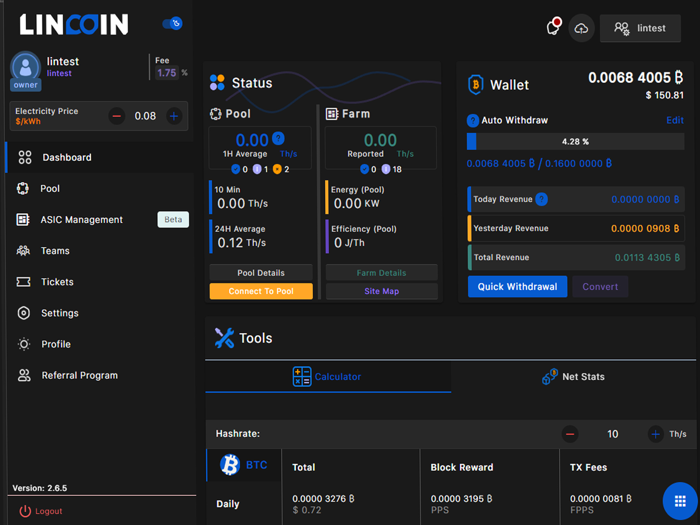
Task: Click the cloud upload icon
Action: [581, 29]
